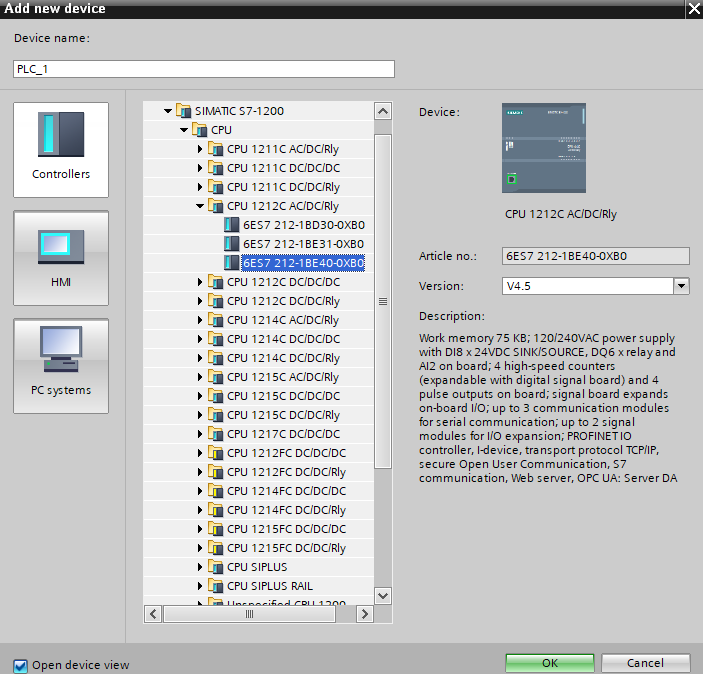Select article 6ES7 212-1BE31-0XB0
Screen dimensions: 703x674
(x=303, y=244)
